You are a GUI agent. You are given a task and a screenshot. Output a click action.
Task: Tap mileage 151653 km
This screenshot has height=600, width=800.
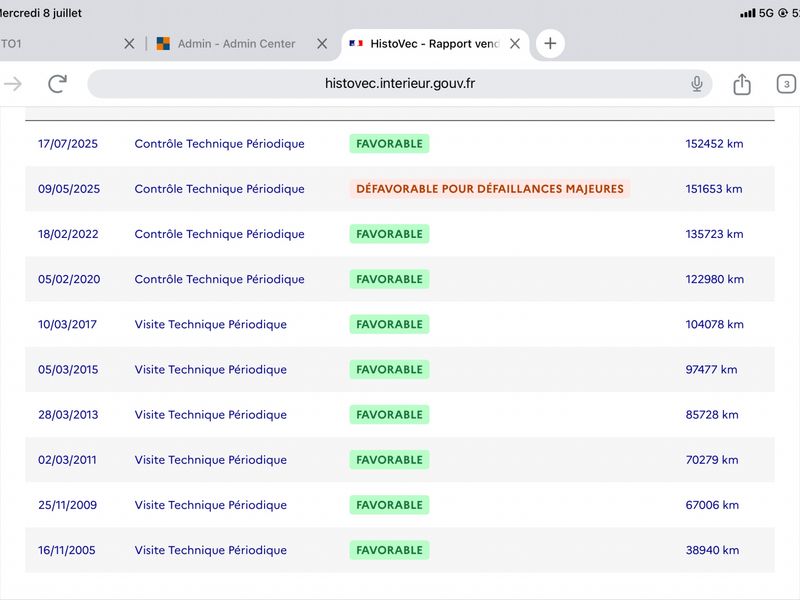[714, 189]
